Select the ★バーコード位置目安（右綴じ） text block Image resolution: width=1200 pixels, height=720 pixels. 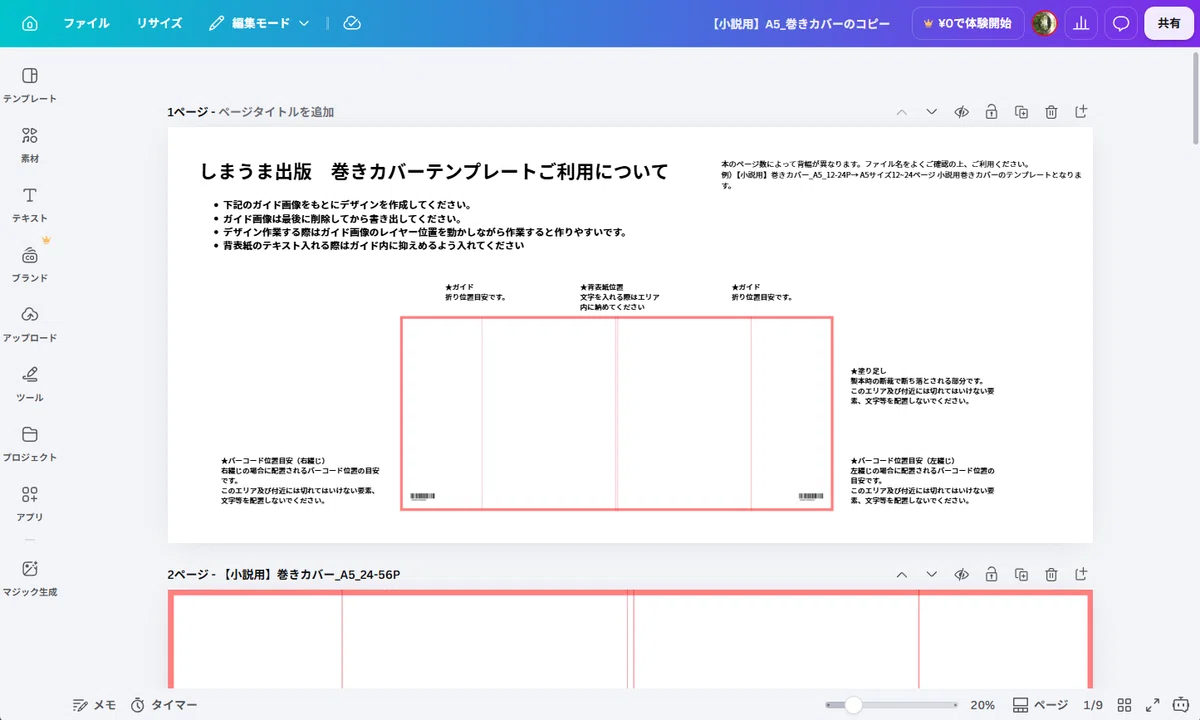click(301, 481)
